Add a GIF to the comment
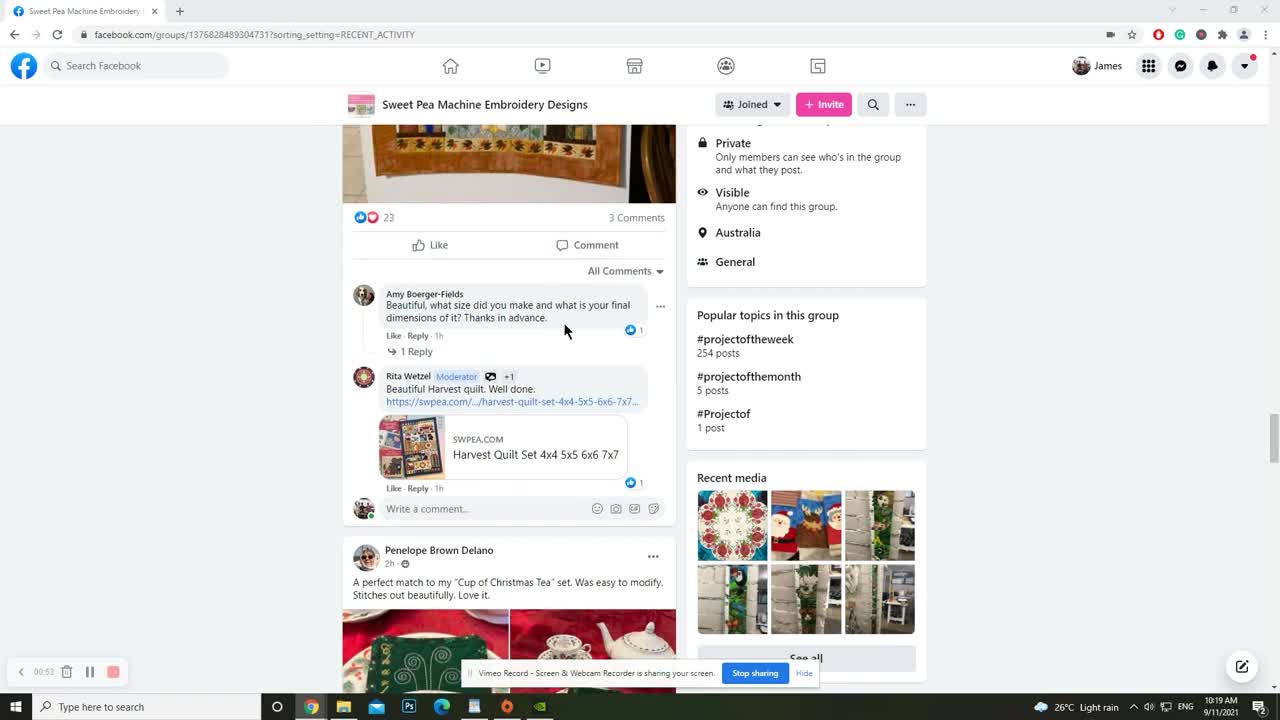The height and width of the screenshot is (720, 1280). (x=634, y=509)
